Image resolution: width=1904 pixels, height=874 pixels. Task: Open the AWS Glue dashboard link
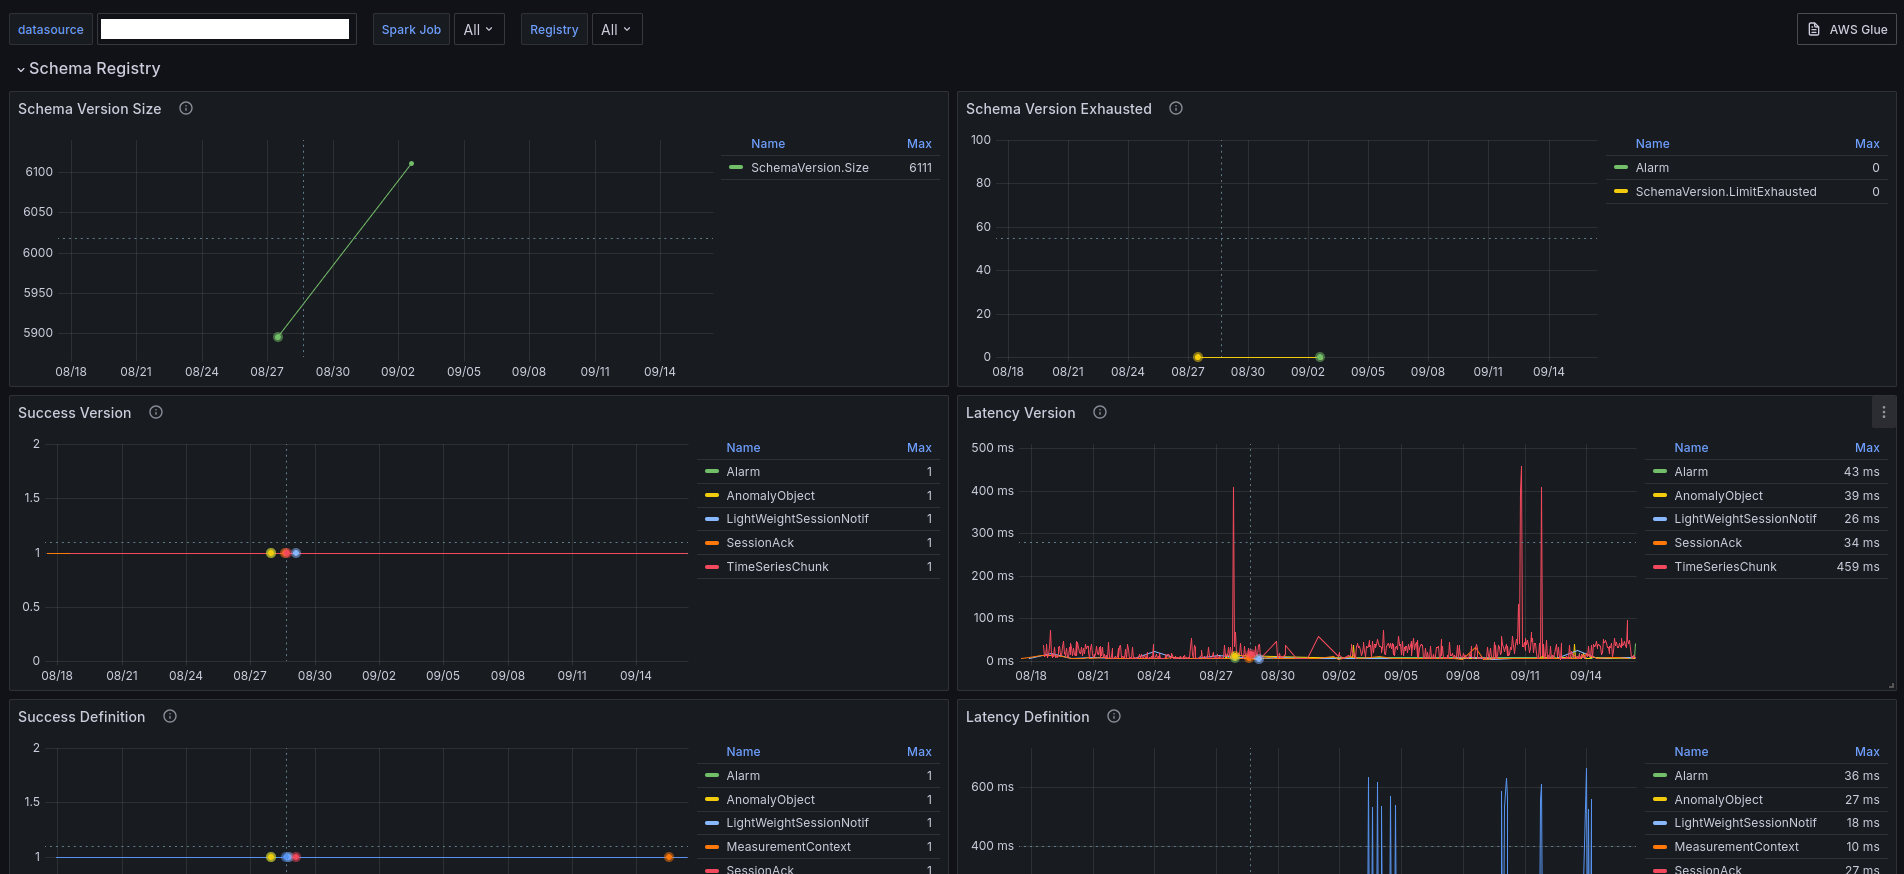pos(1847,29)
